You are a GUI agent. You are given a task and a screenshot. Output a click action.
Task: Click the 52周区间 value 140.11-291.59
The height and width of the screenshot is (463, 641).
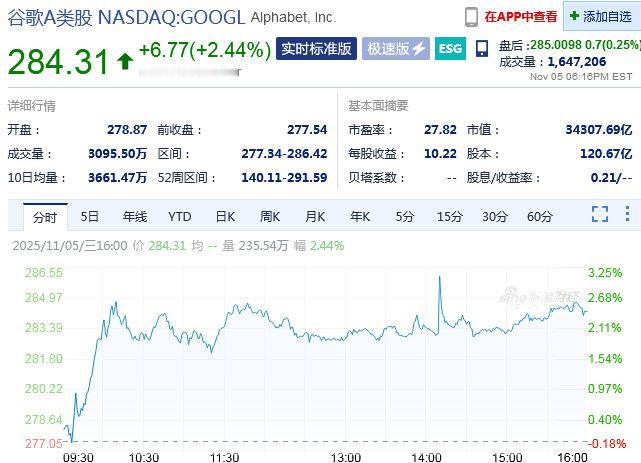tap(284, 178)
